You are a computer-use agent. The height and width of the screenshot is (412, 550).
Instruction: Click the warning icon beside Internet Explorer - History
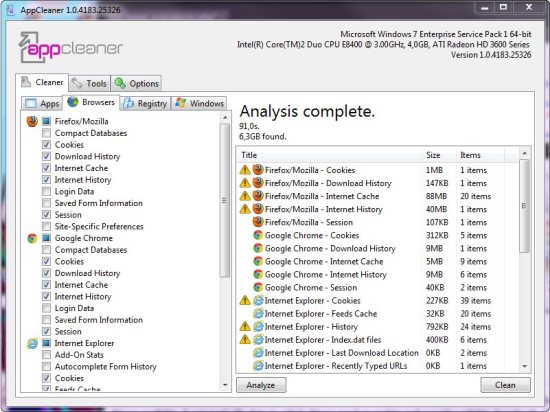(245, 327)
